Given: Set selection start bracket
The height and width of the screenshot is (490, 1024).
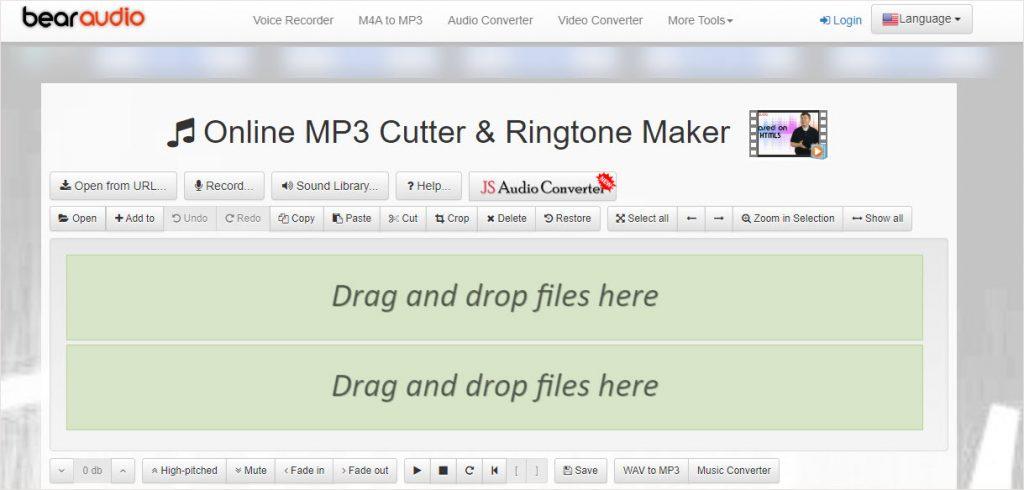Looking at the screenshot, I should coord(516,470).
